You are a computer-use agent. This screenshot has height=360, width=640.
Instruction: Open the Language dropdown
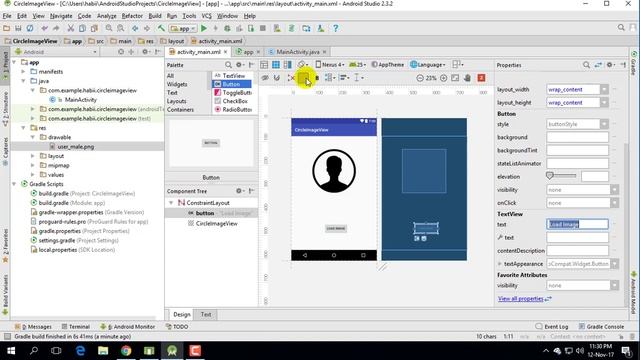pyautogui.click(x=428, y=65)
